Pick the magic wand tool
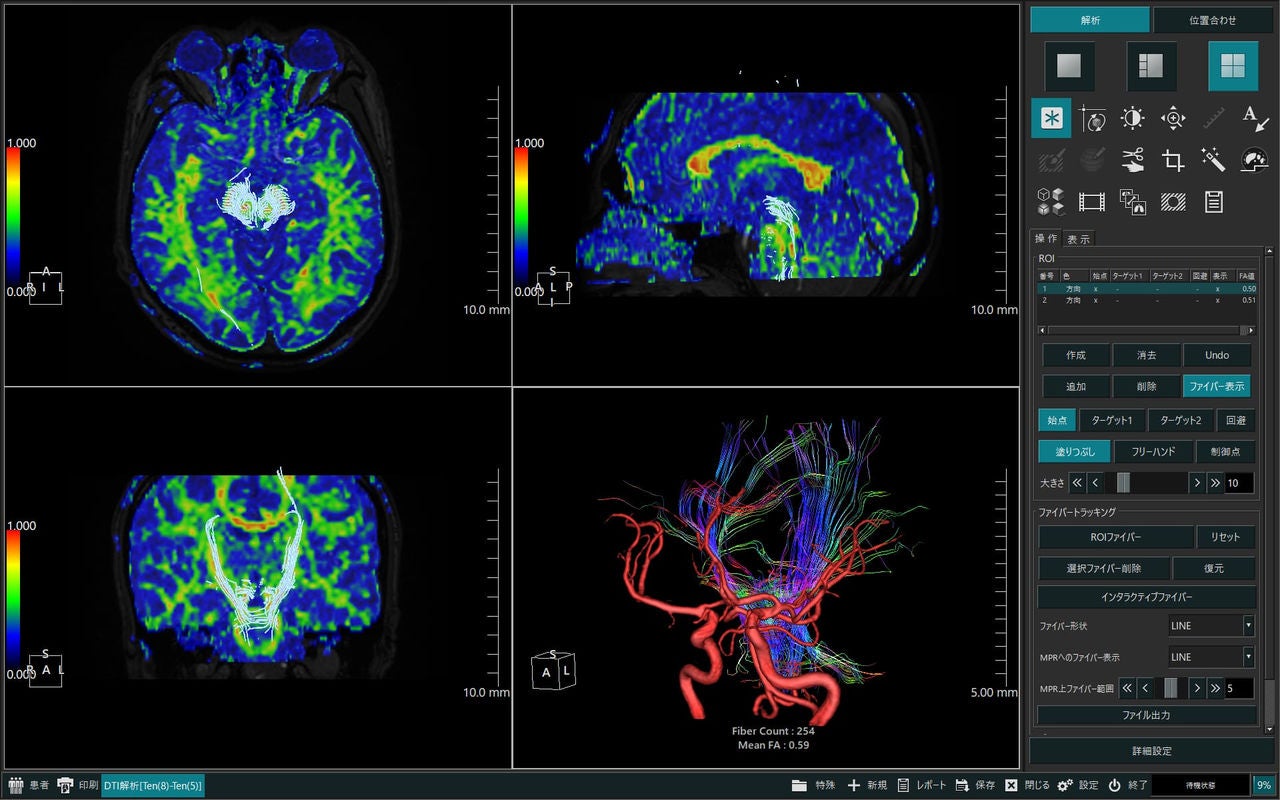This screenshot has height=800, width=1280. pos(1213,159)
